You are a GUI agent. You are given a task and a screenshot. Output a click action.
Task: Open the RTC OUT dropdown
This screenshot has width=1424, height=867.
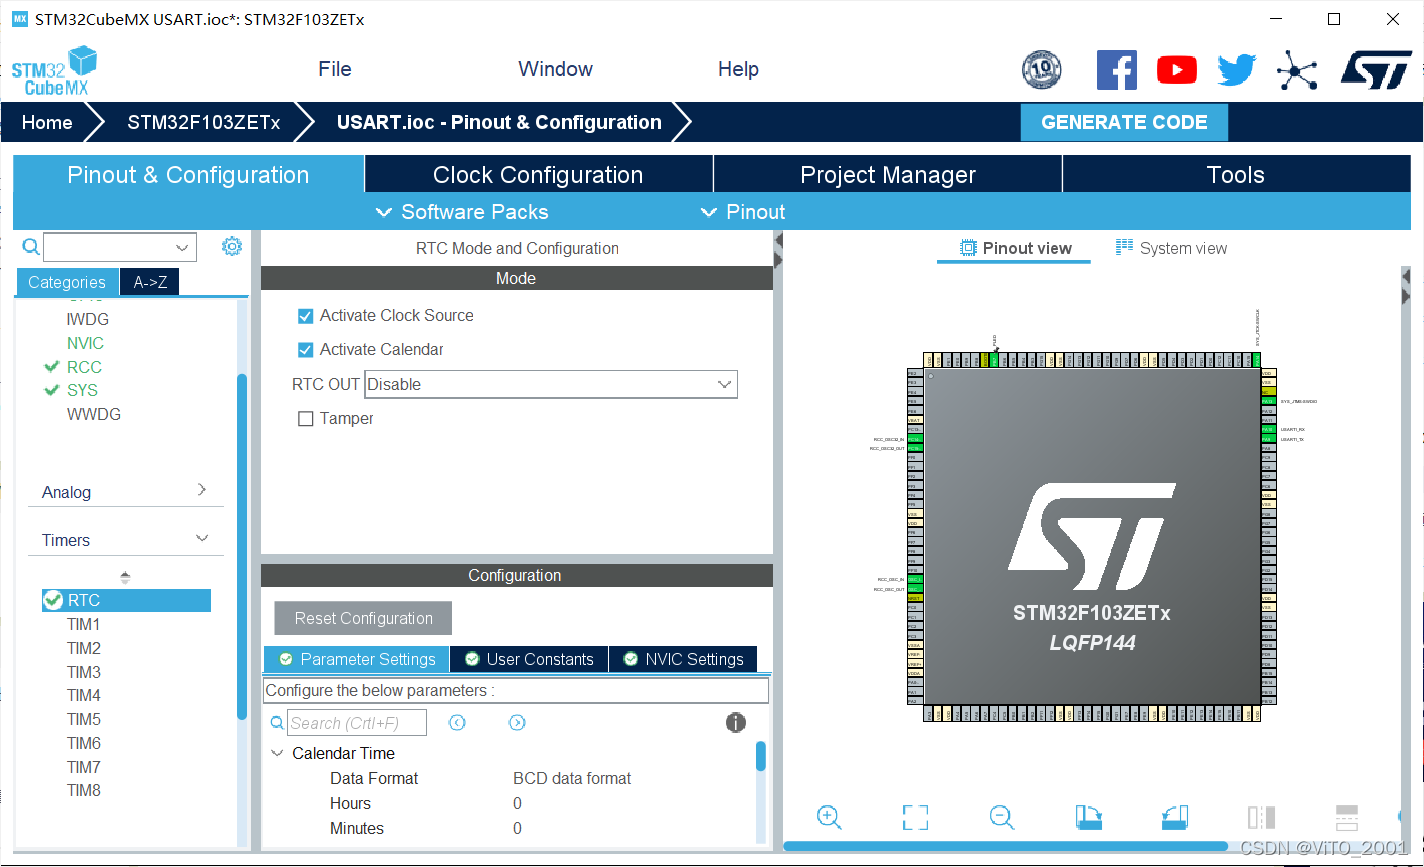coord(551,384)
